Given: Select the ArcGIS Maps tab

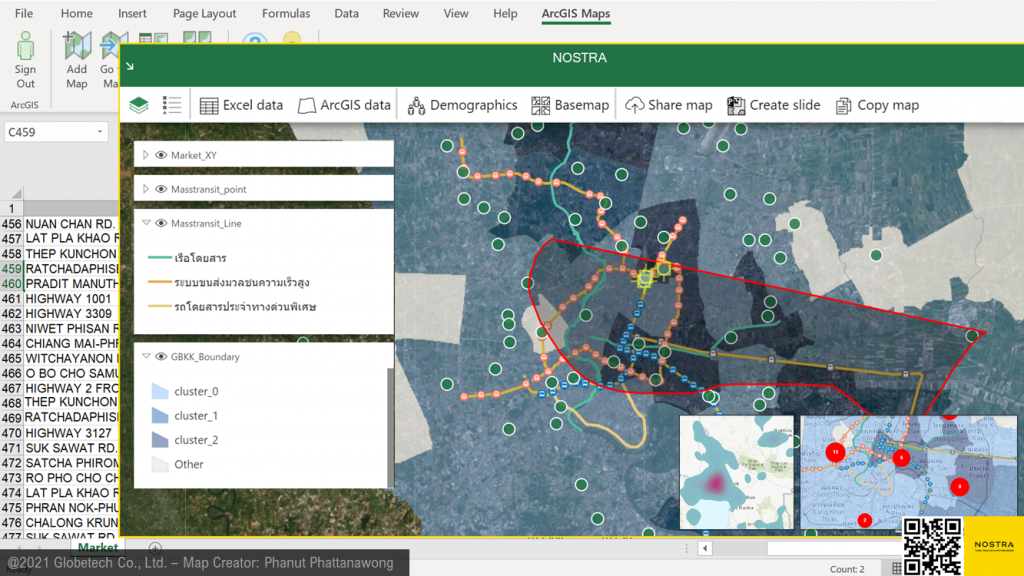Looking at the screenshot, I should (x=576, y=13).
